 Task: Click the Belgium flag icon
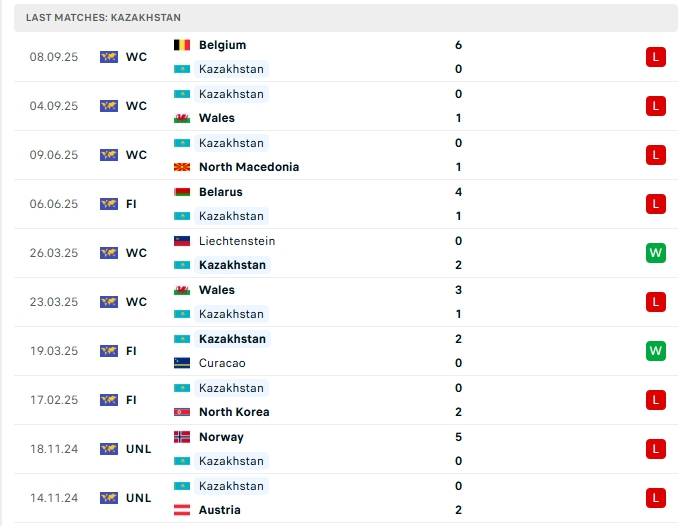[x=182, y=45]
